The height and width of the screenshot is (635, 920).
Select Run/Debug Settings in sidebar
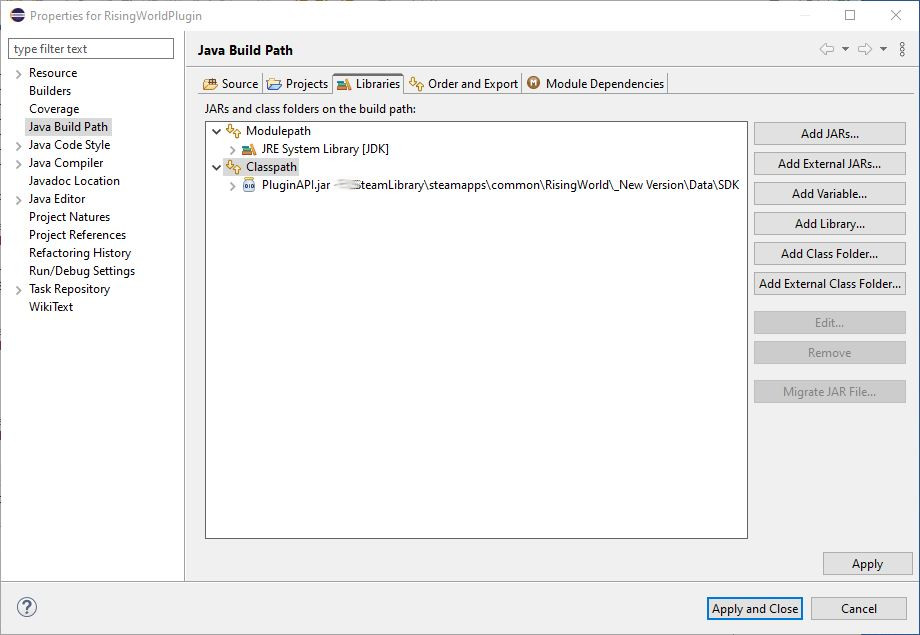(82, 271)
